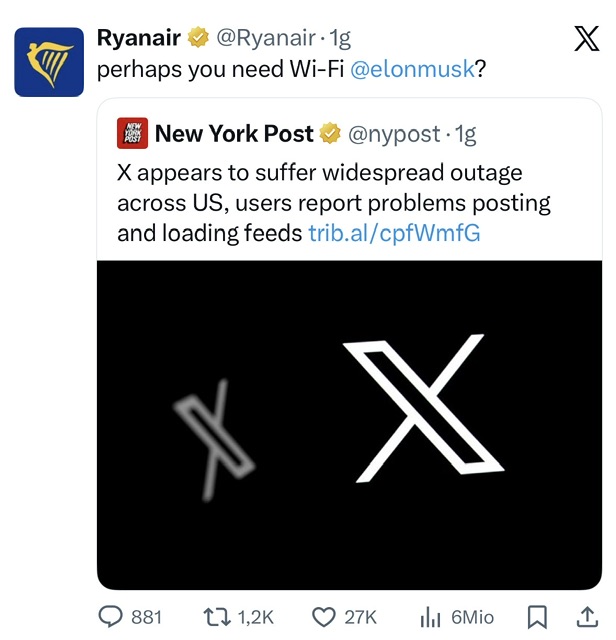View tweet analytics bar chart icon
This screenshot has width=616, height=640.
click(x=431, y=616)
